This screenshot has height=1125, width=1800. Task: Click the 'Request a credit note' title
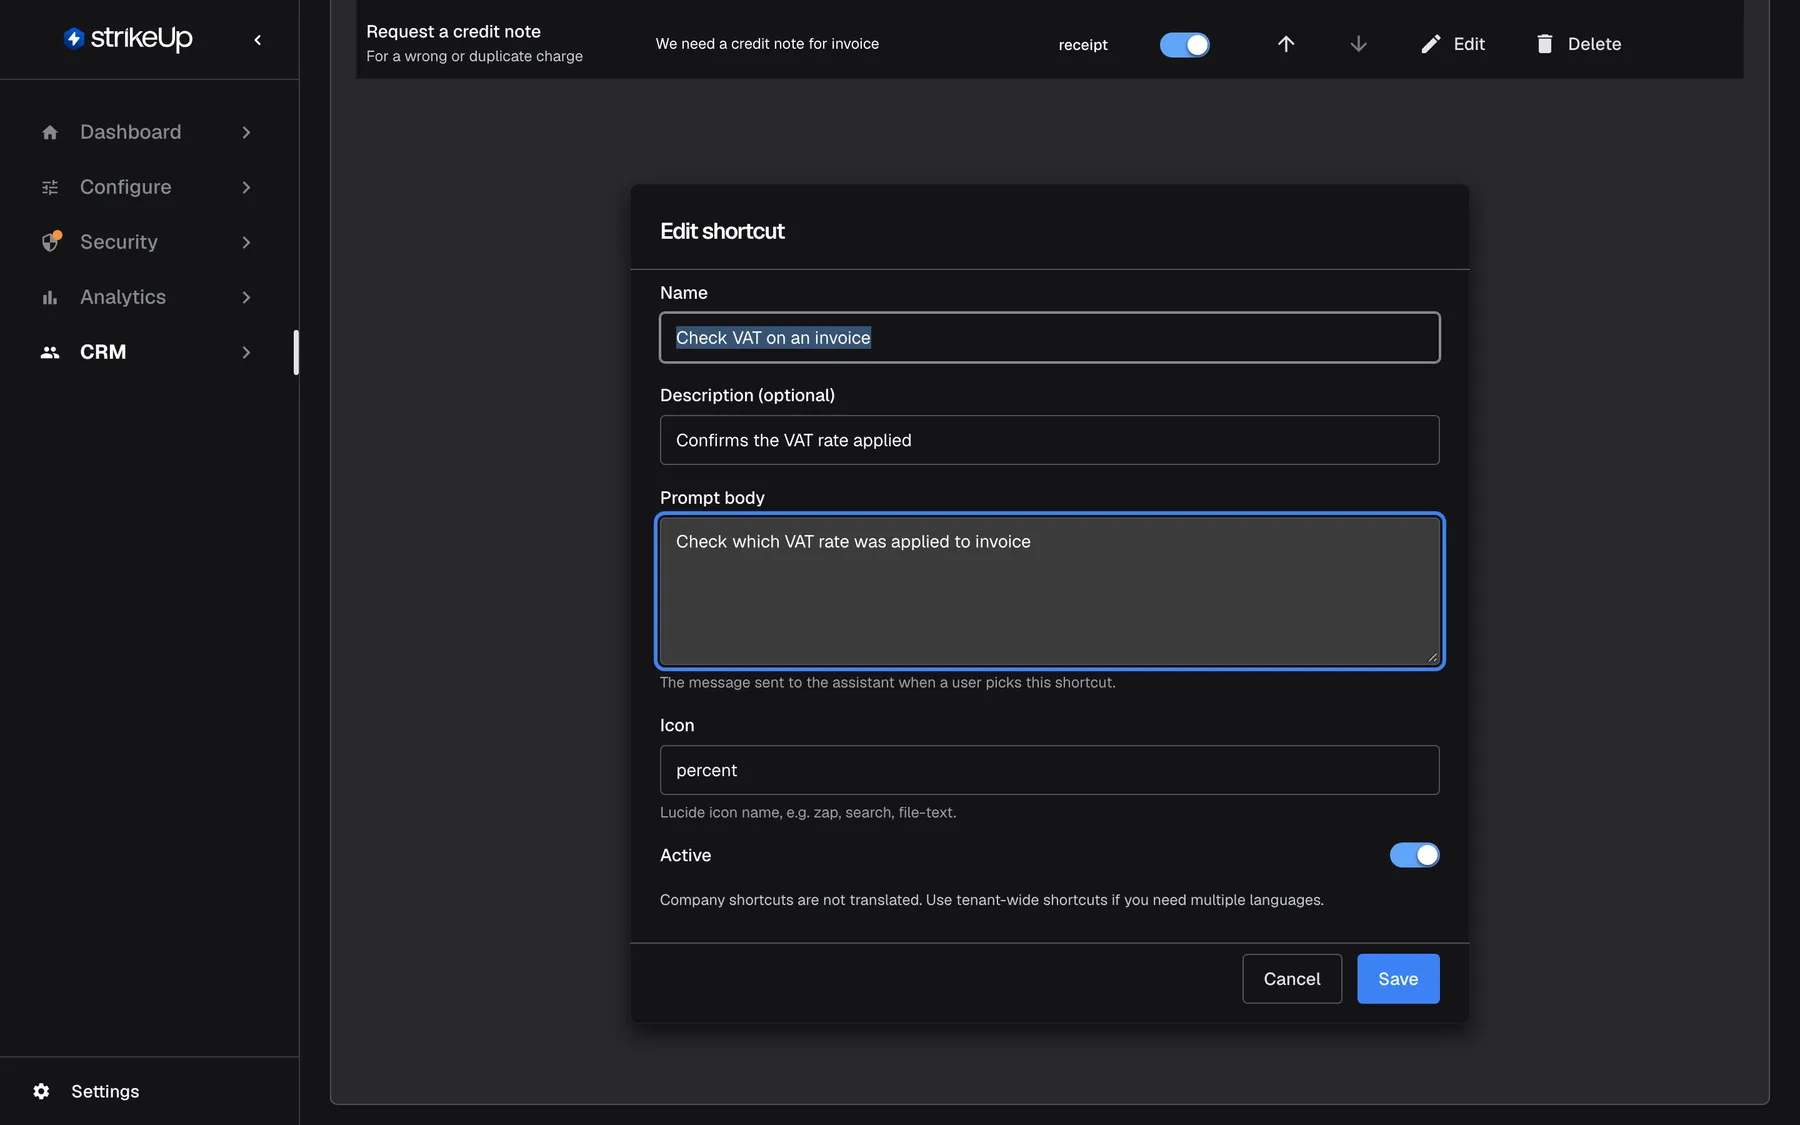(x=453, y=32)
